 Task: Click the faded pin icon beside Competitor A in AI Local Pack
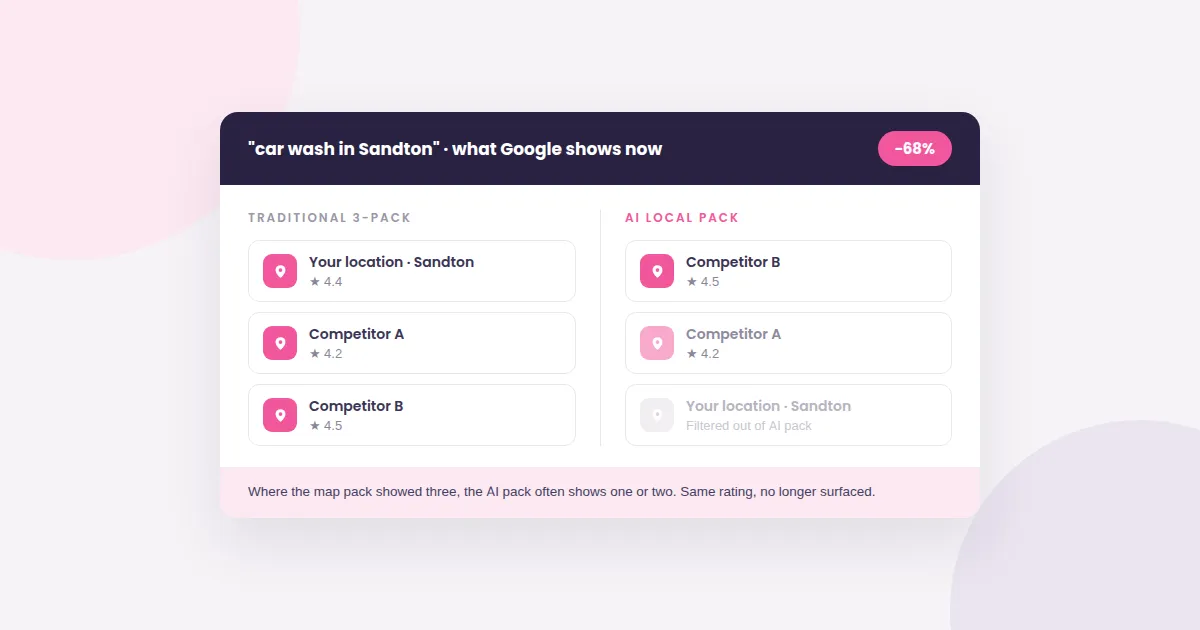click(657, 343)
